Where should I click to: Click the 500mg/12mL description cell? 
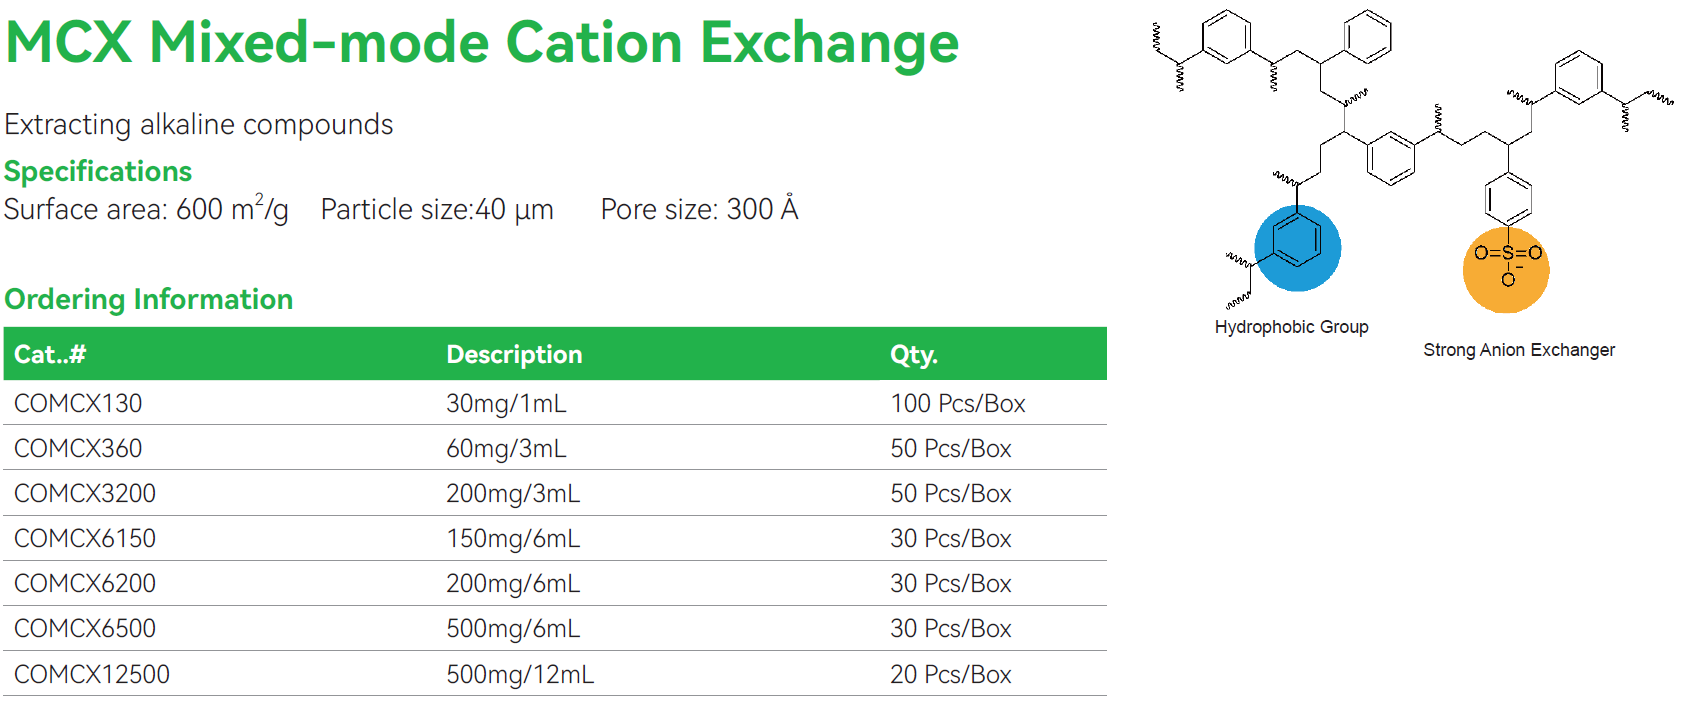pos(520,674)
